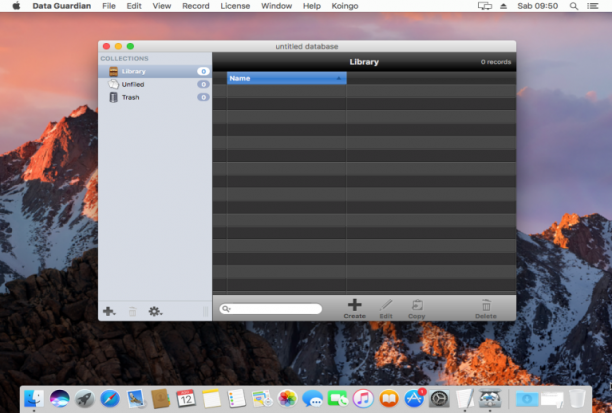Open the Downloads folder in Dock

pyautogui.click(x=527, y=399)
